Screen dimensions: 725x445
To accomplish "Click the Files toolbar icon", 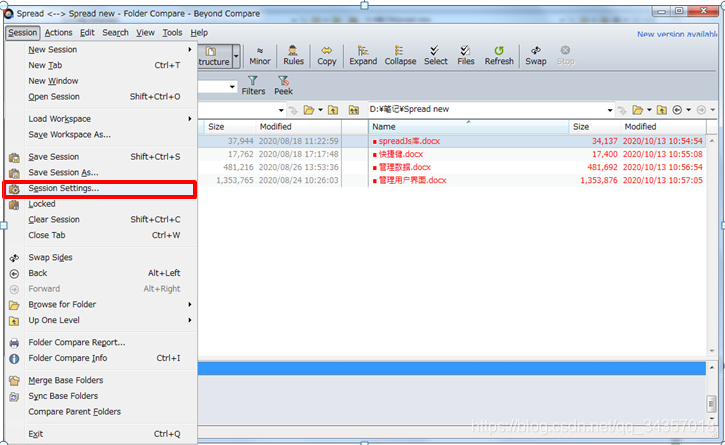I will (x=466, y=56).
